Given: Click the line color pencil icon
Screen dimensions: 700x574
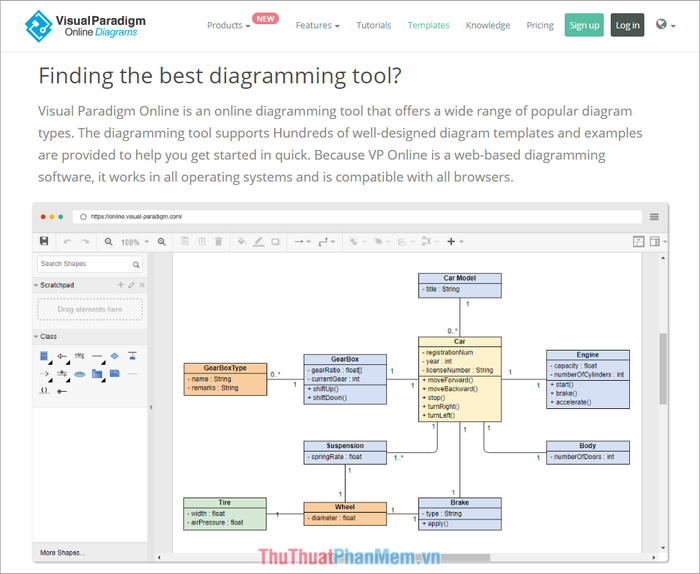Looking at the screenshot, I should (x=258, y=241).
